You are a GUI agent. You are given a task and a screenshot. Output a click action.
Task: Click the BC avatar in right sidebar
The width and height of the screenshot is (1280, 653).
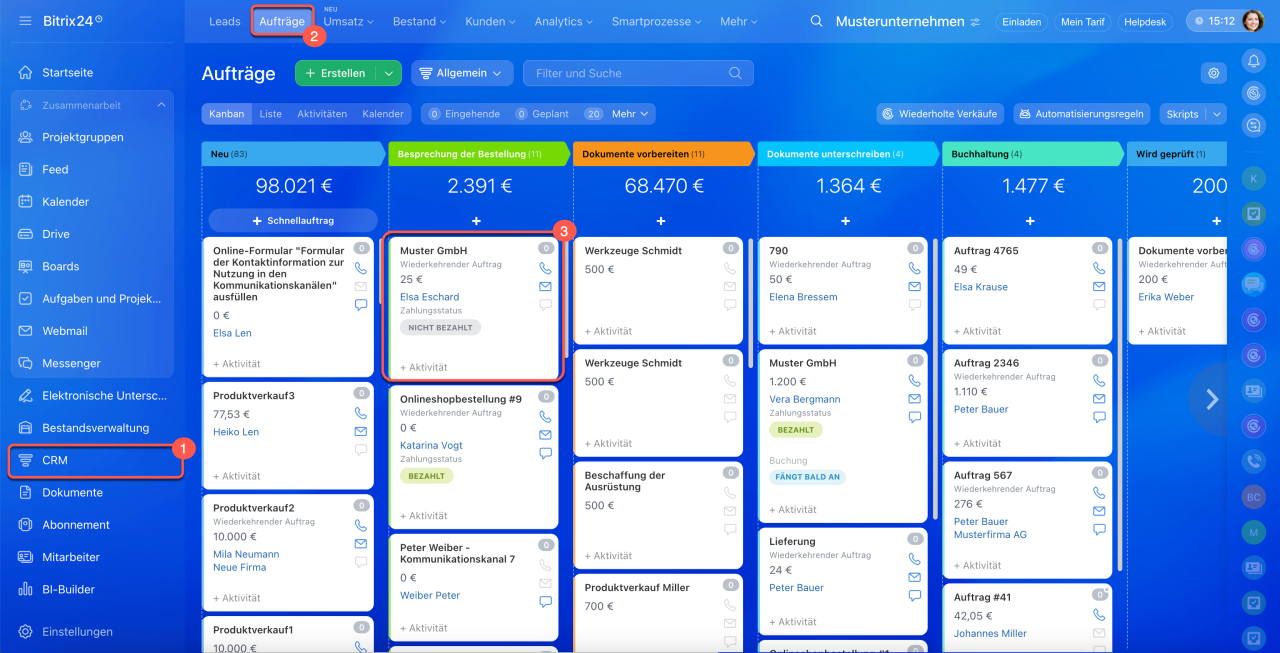pos(1253,497)
